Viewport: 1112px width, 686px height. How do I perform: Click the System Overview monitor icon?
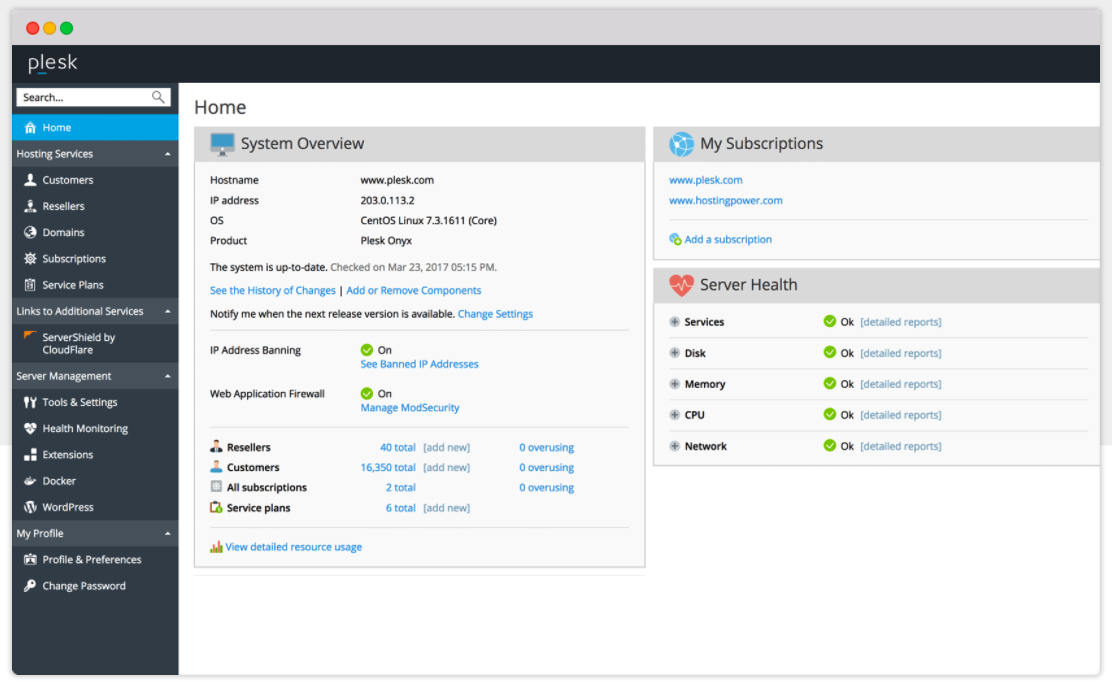click(x=222, y=144)
